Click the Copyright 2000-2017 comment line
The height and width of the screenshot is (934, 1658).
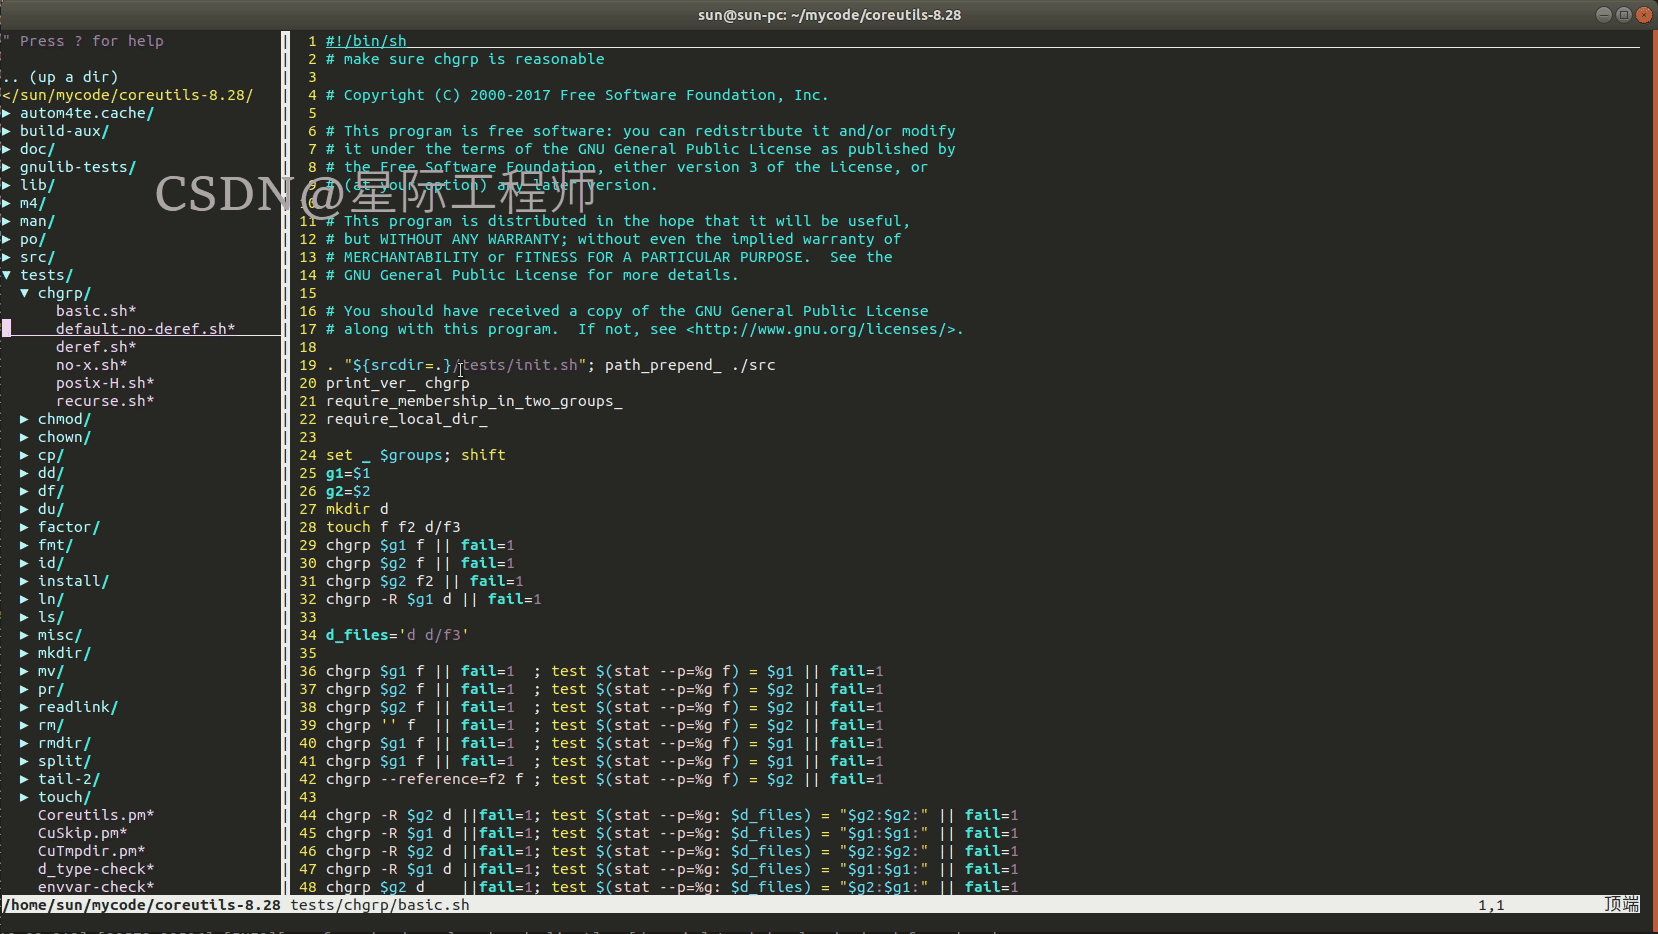pos(577,95)
